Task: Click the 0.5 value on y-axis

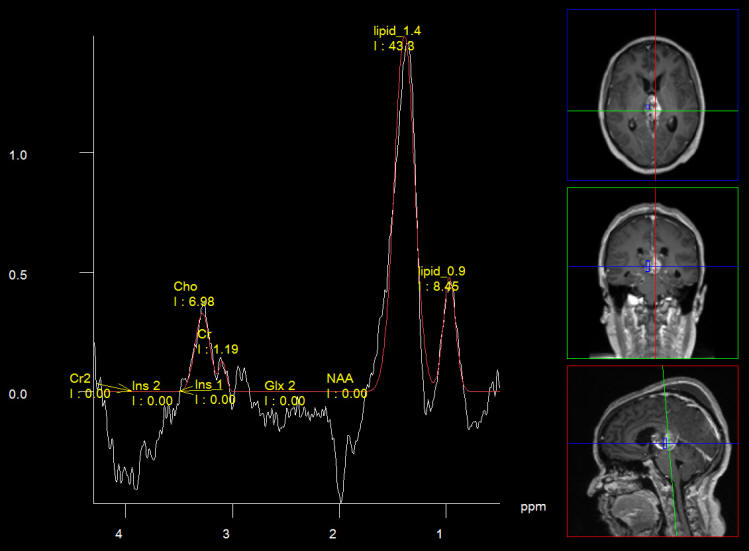Action: click(x=17, y=275)
